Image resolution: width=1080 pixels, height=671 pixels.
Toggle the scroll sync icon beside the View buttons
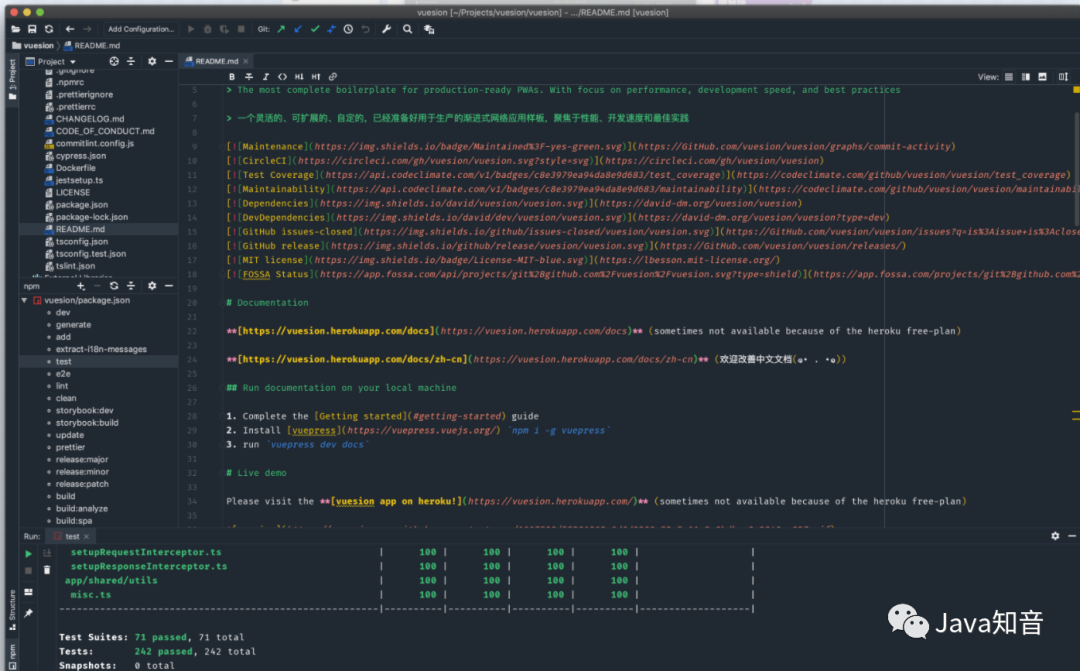pos(1063,76)
